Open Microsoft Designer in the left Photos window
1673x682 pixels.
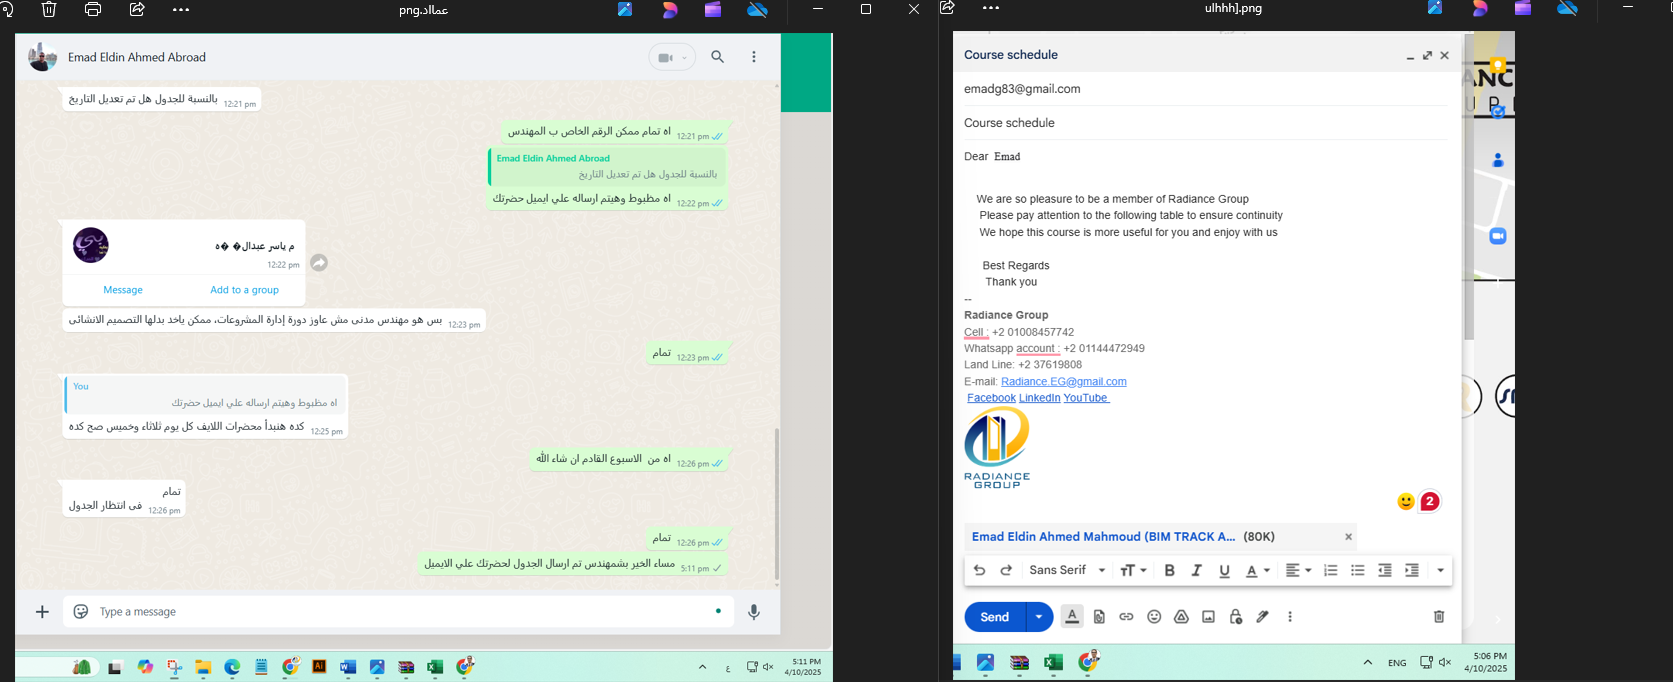669,9
